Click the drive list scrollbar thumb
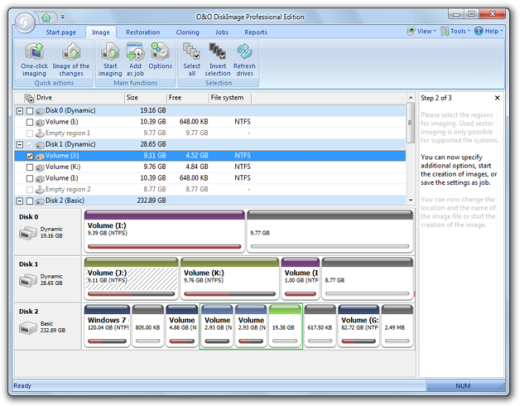Viewport: 520px width, 406px height. 411,122
